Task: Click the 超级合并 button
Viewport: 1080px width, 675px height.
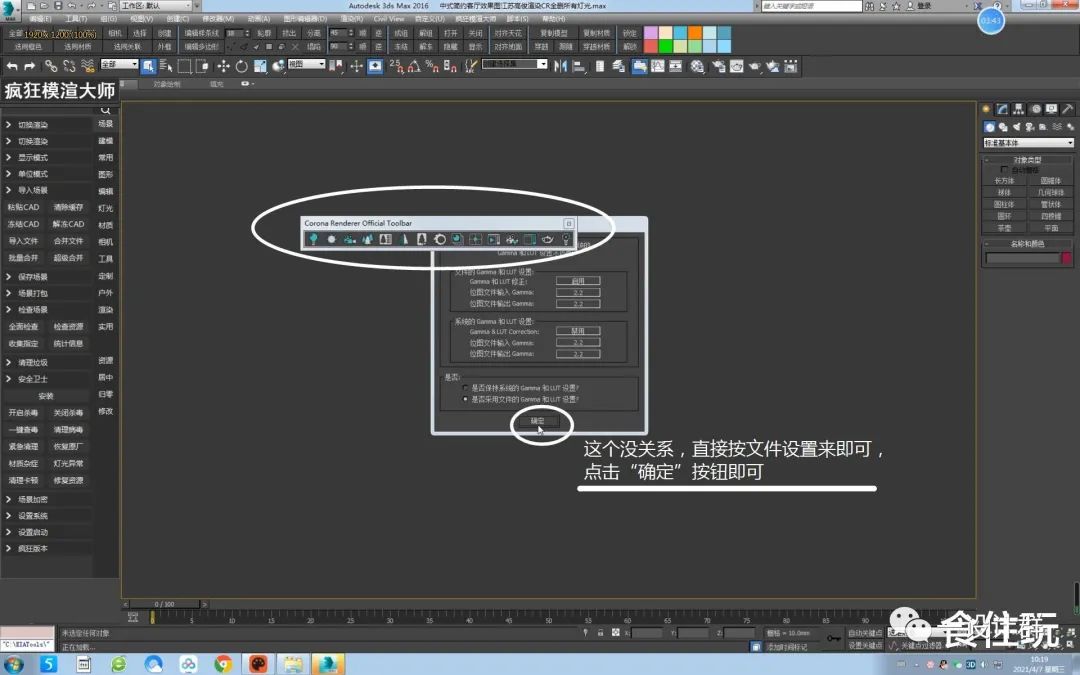Action: pyautogui.click(x=68, y=258)
